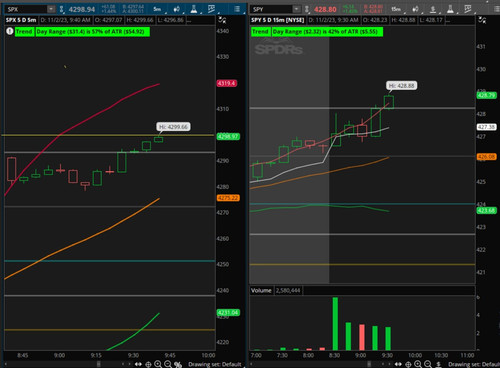Open the 15m timeframe selector on SPY chart

click(x=396, y=9)
